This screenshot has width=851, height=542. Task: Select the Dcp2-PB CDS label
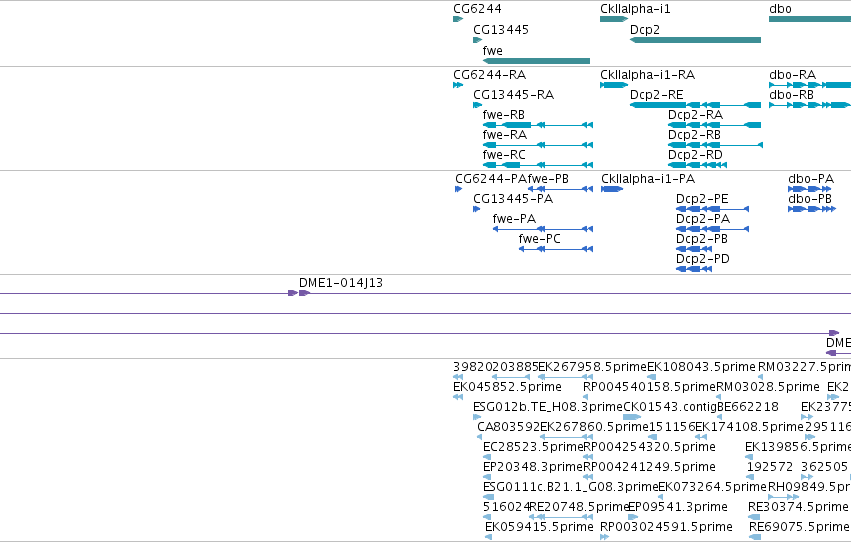702,239
